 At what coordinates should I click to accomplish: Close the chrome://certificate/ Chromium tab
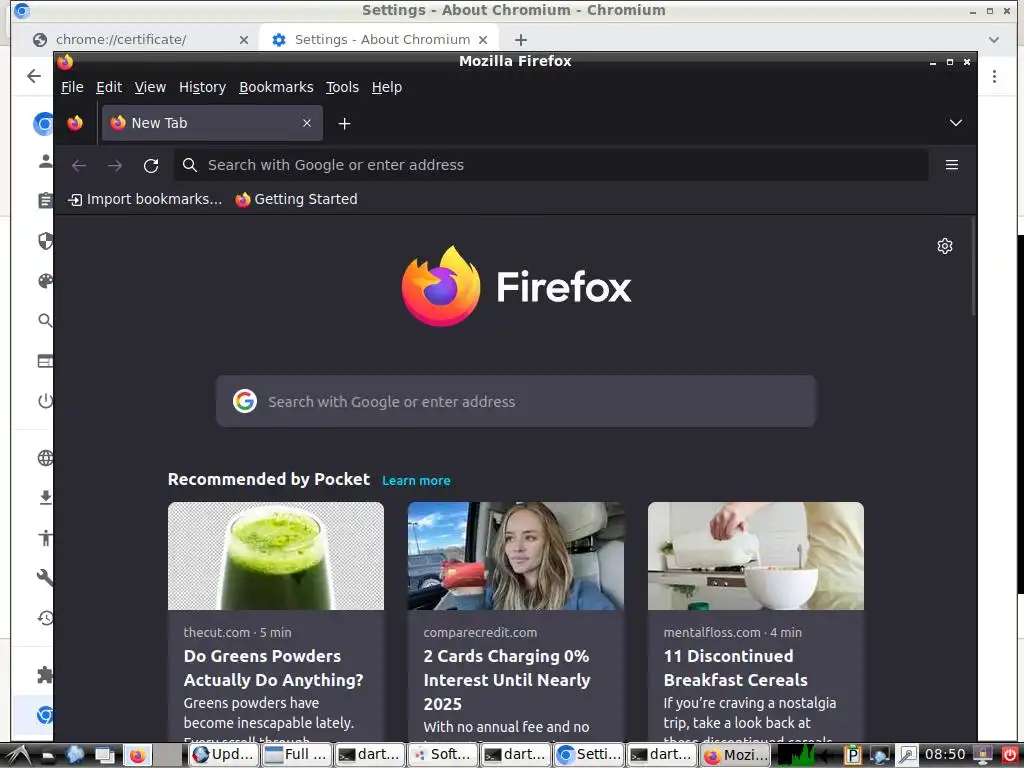coord(244,40)
